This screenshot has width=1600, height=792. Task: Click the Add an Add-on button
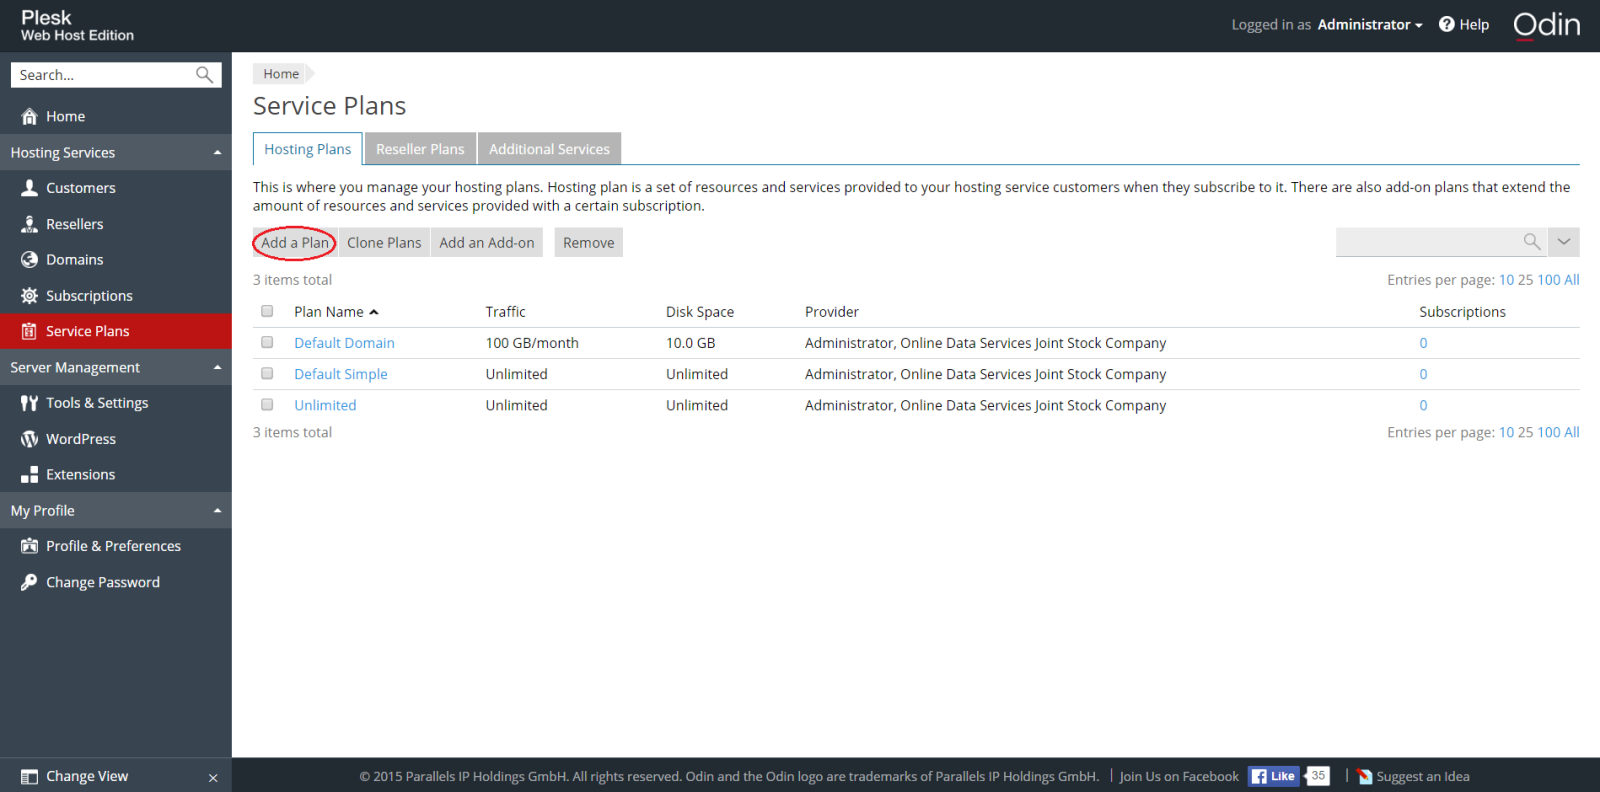(x=487, y=243)
